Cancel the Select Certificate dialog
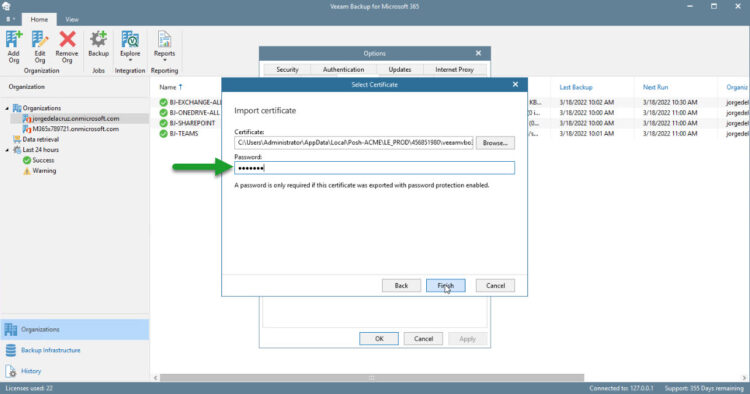The height and width of the screenshot is (394, 750). click(495, 285)
